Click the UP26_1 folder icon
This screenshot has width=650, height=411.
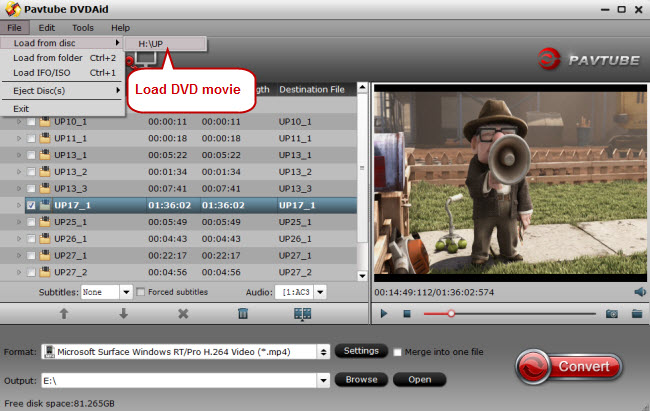(x=45, y=239)
